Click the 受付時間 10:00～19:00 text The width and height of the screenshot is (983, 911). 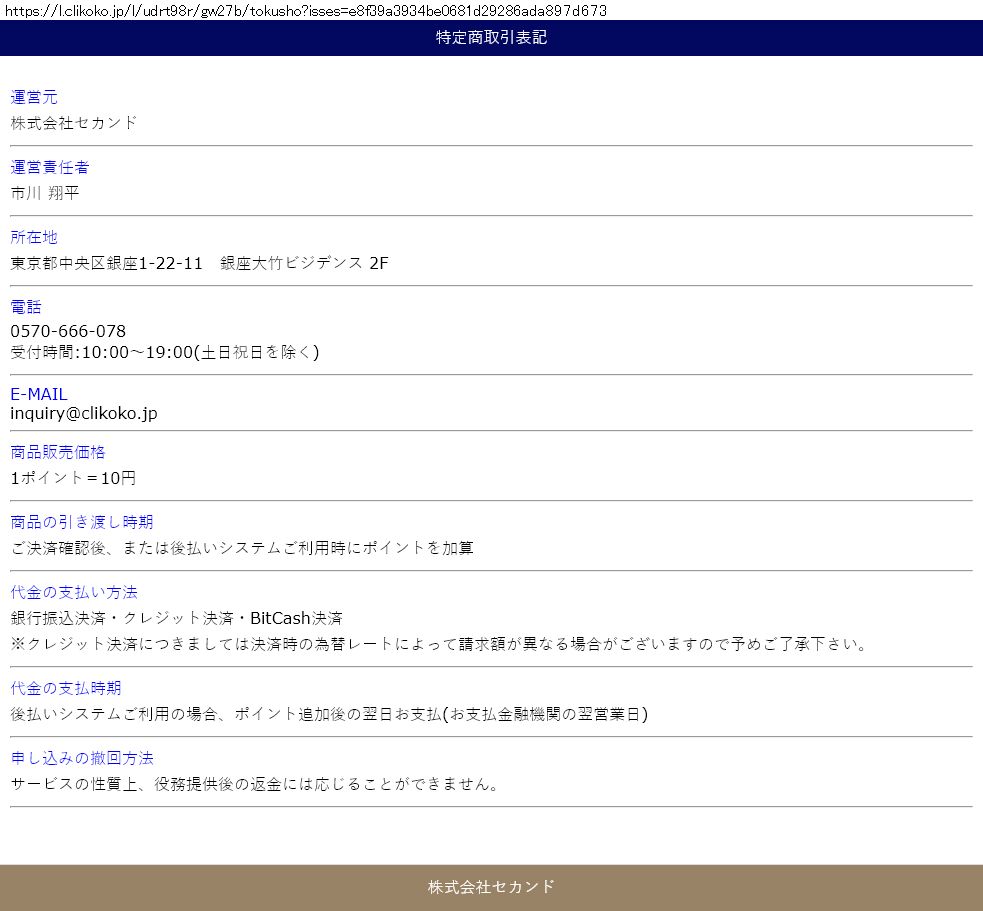tap(165, 352)
